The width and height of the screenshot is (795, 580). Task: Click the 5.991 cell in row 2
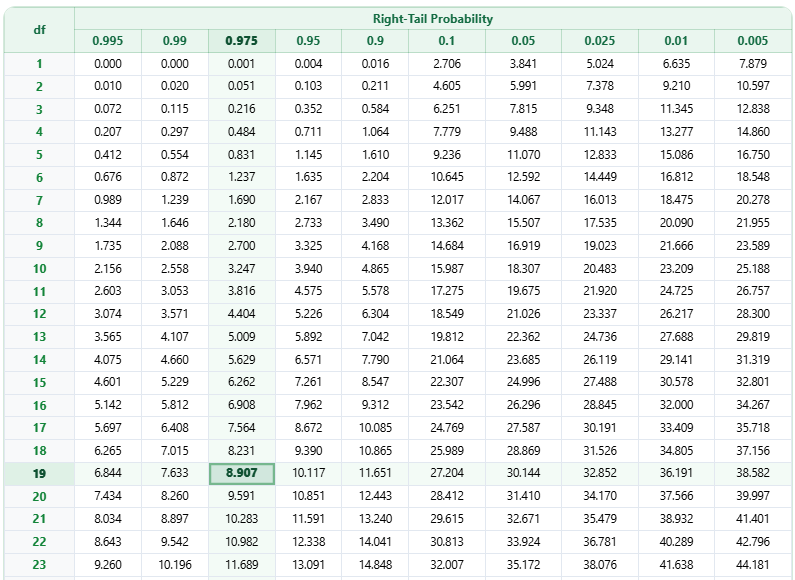point(523,86)
